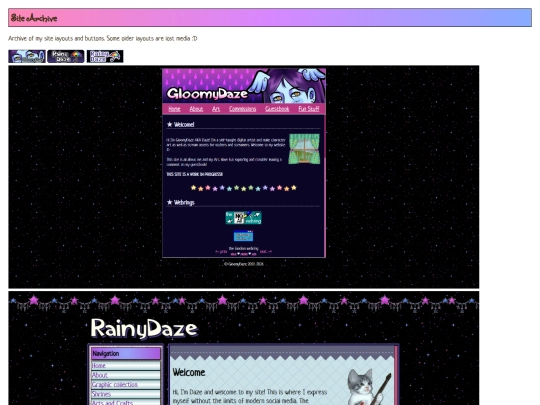Open Commissions in the GloomyDaze nav bar
The height and width of the screenshot is (405, 540).
242,109
